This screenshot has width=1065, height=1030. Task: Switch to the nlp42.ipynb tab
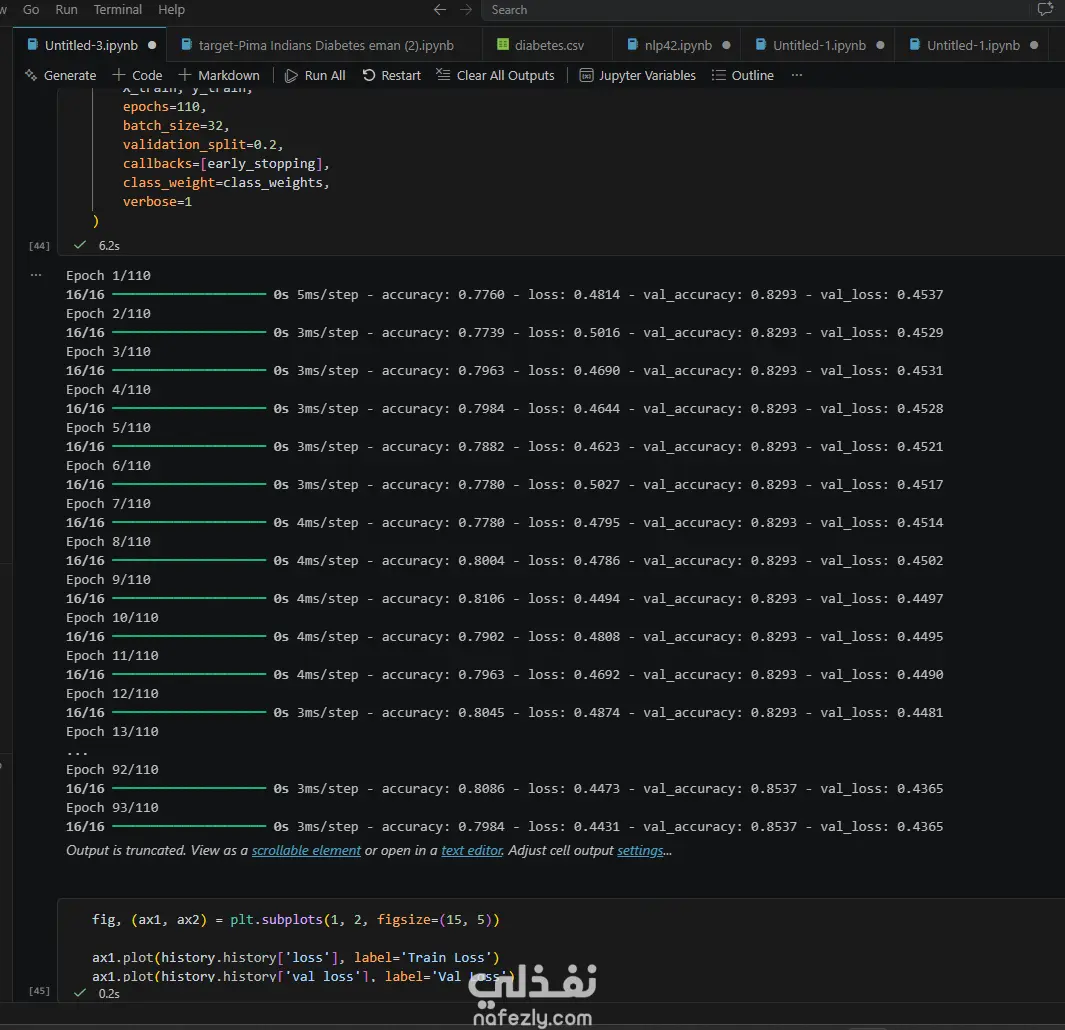coord(678,45)
